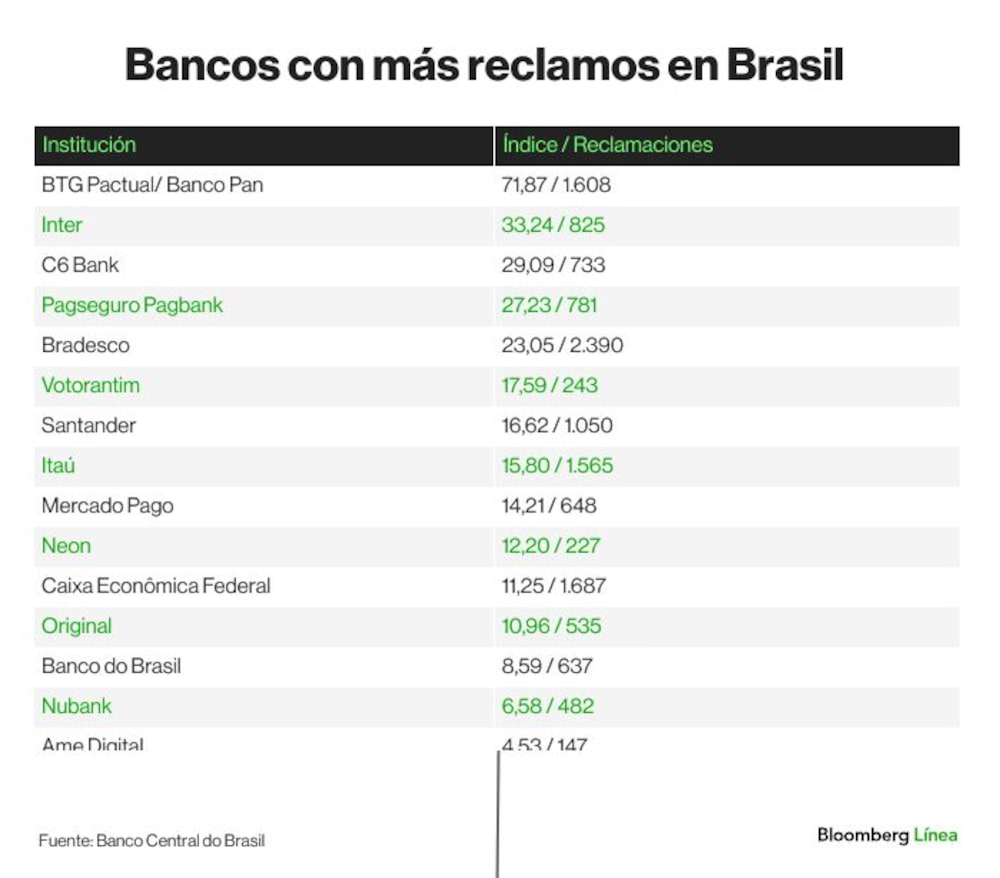1000x878 pixels.
Task: Click the Bradesco institution name
Action: (x=85, y=346)
